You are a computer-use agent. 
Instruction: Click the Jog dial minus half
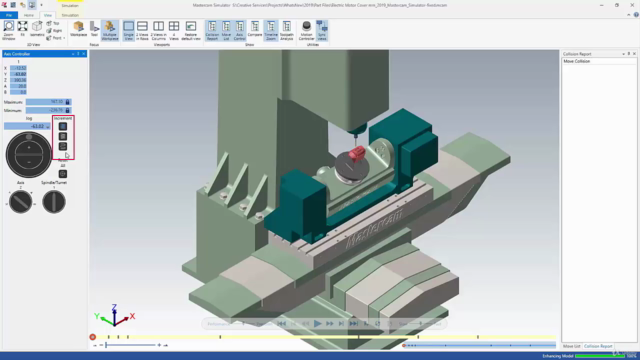(29, 162)
